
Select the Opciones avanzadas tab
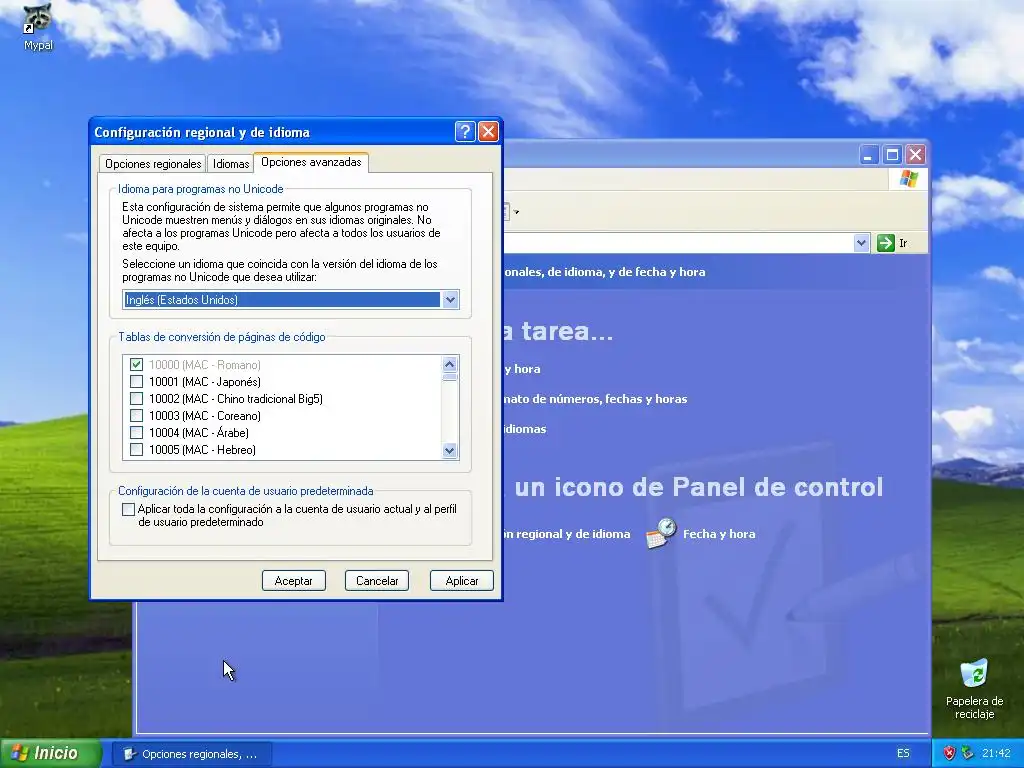click(311, 162)
